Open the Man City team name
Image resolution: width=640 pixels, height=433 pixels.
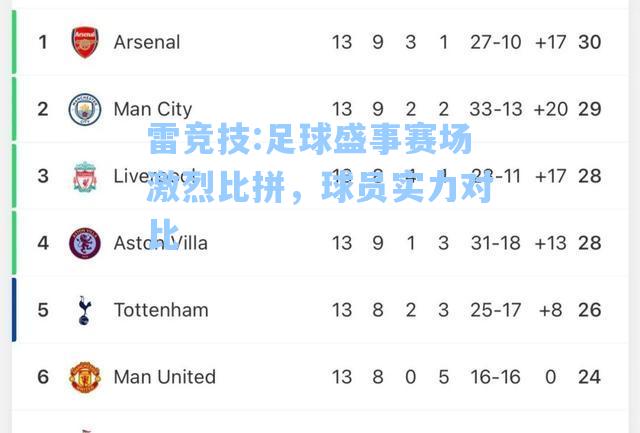point(153,109)
